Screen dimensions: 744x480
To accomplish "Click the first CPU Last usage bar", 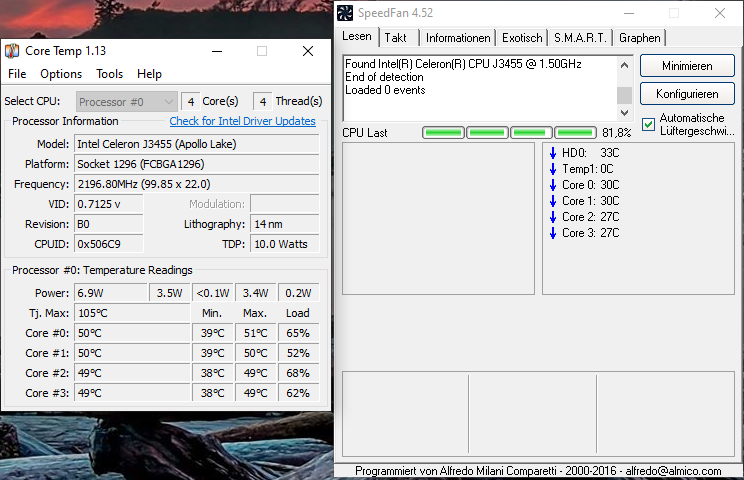I will click(x=443, y=133).
